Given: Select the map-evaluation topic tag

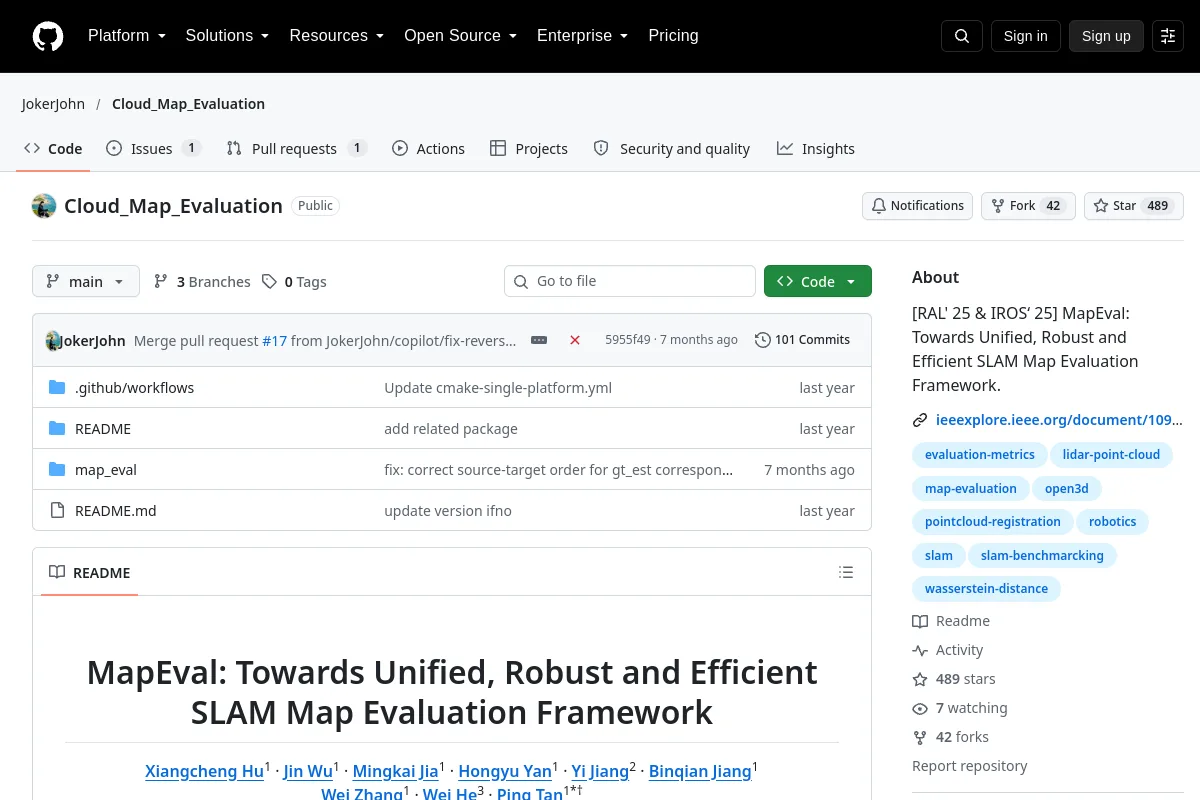Looking at the screenshot, I should (971, 489).
